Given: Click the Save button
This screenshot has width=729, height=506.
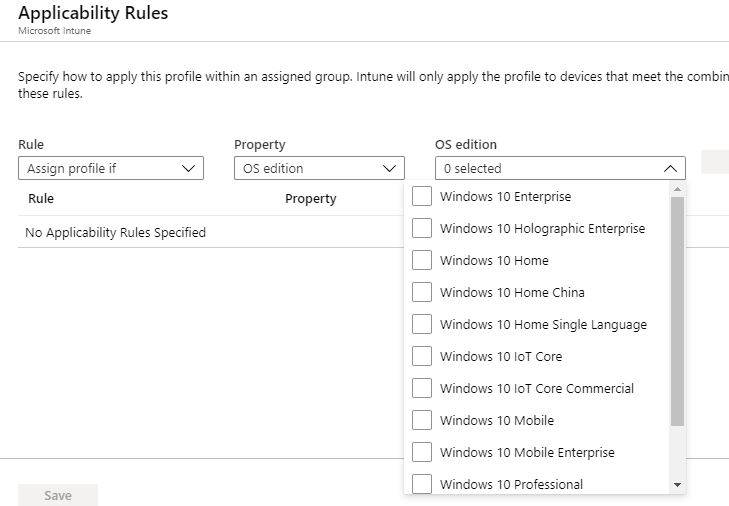Looking at the screenshot, I should tap(58, 495).
